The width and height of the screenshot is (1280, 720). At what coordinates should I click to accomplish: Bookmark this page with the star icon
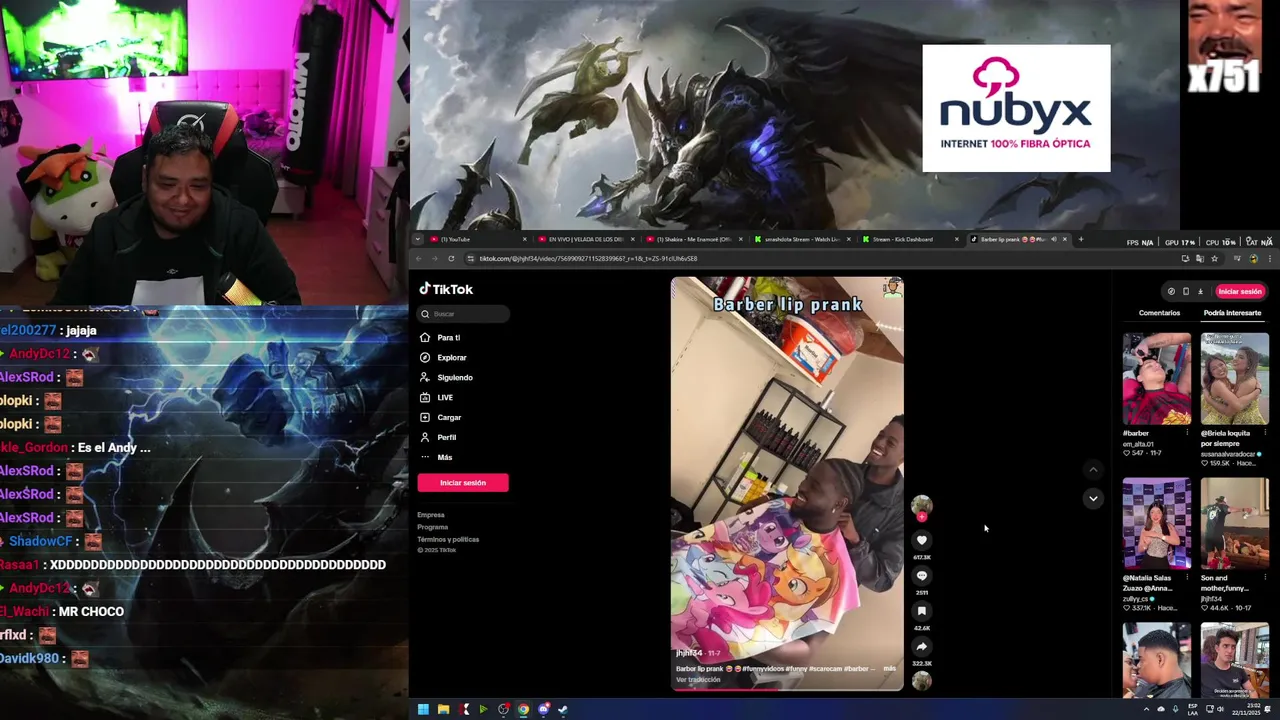click(1214, 259)
